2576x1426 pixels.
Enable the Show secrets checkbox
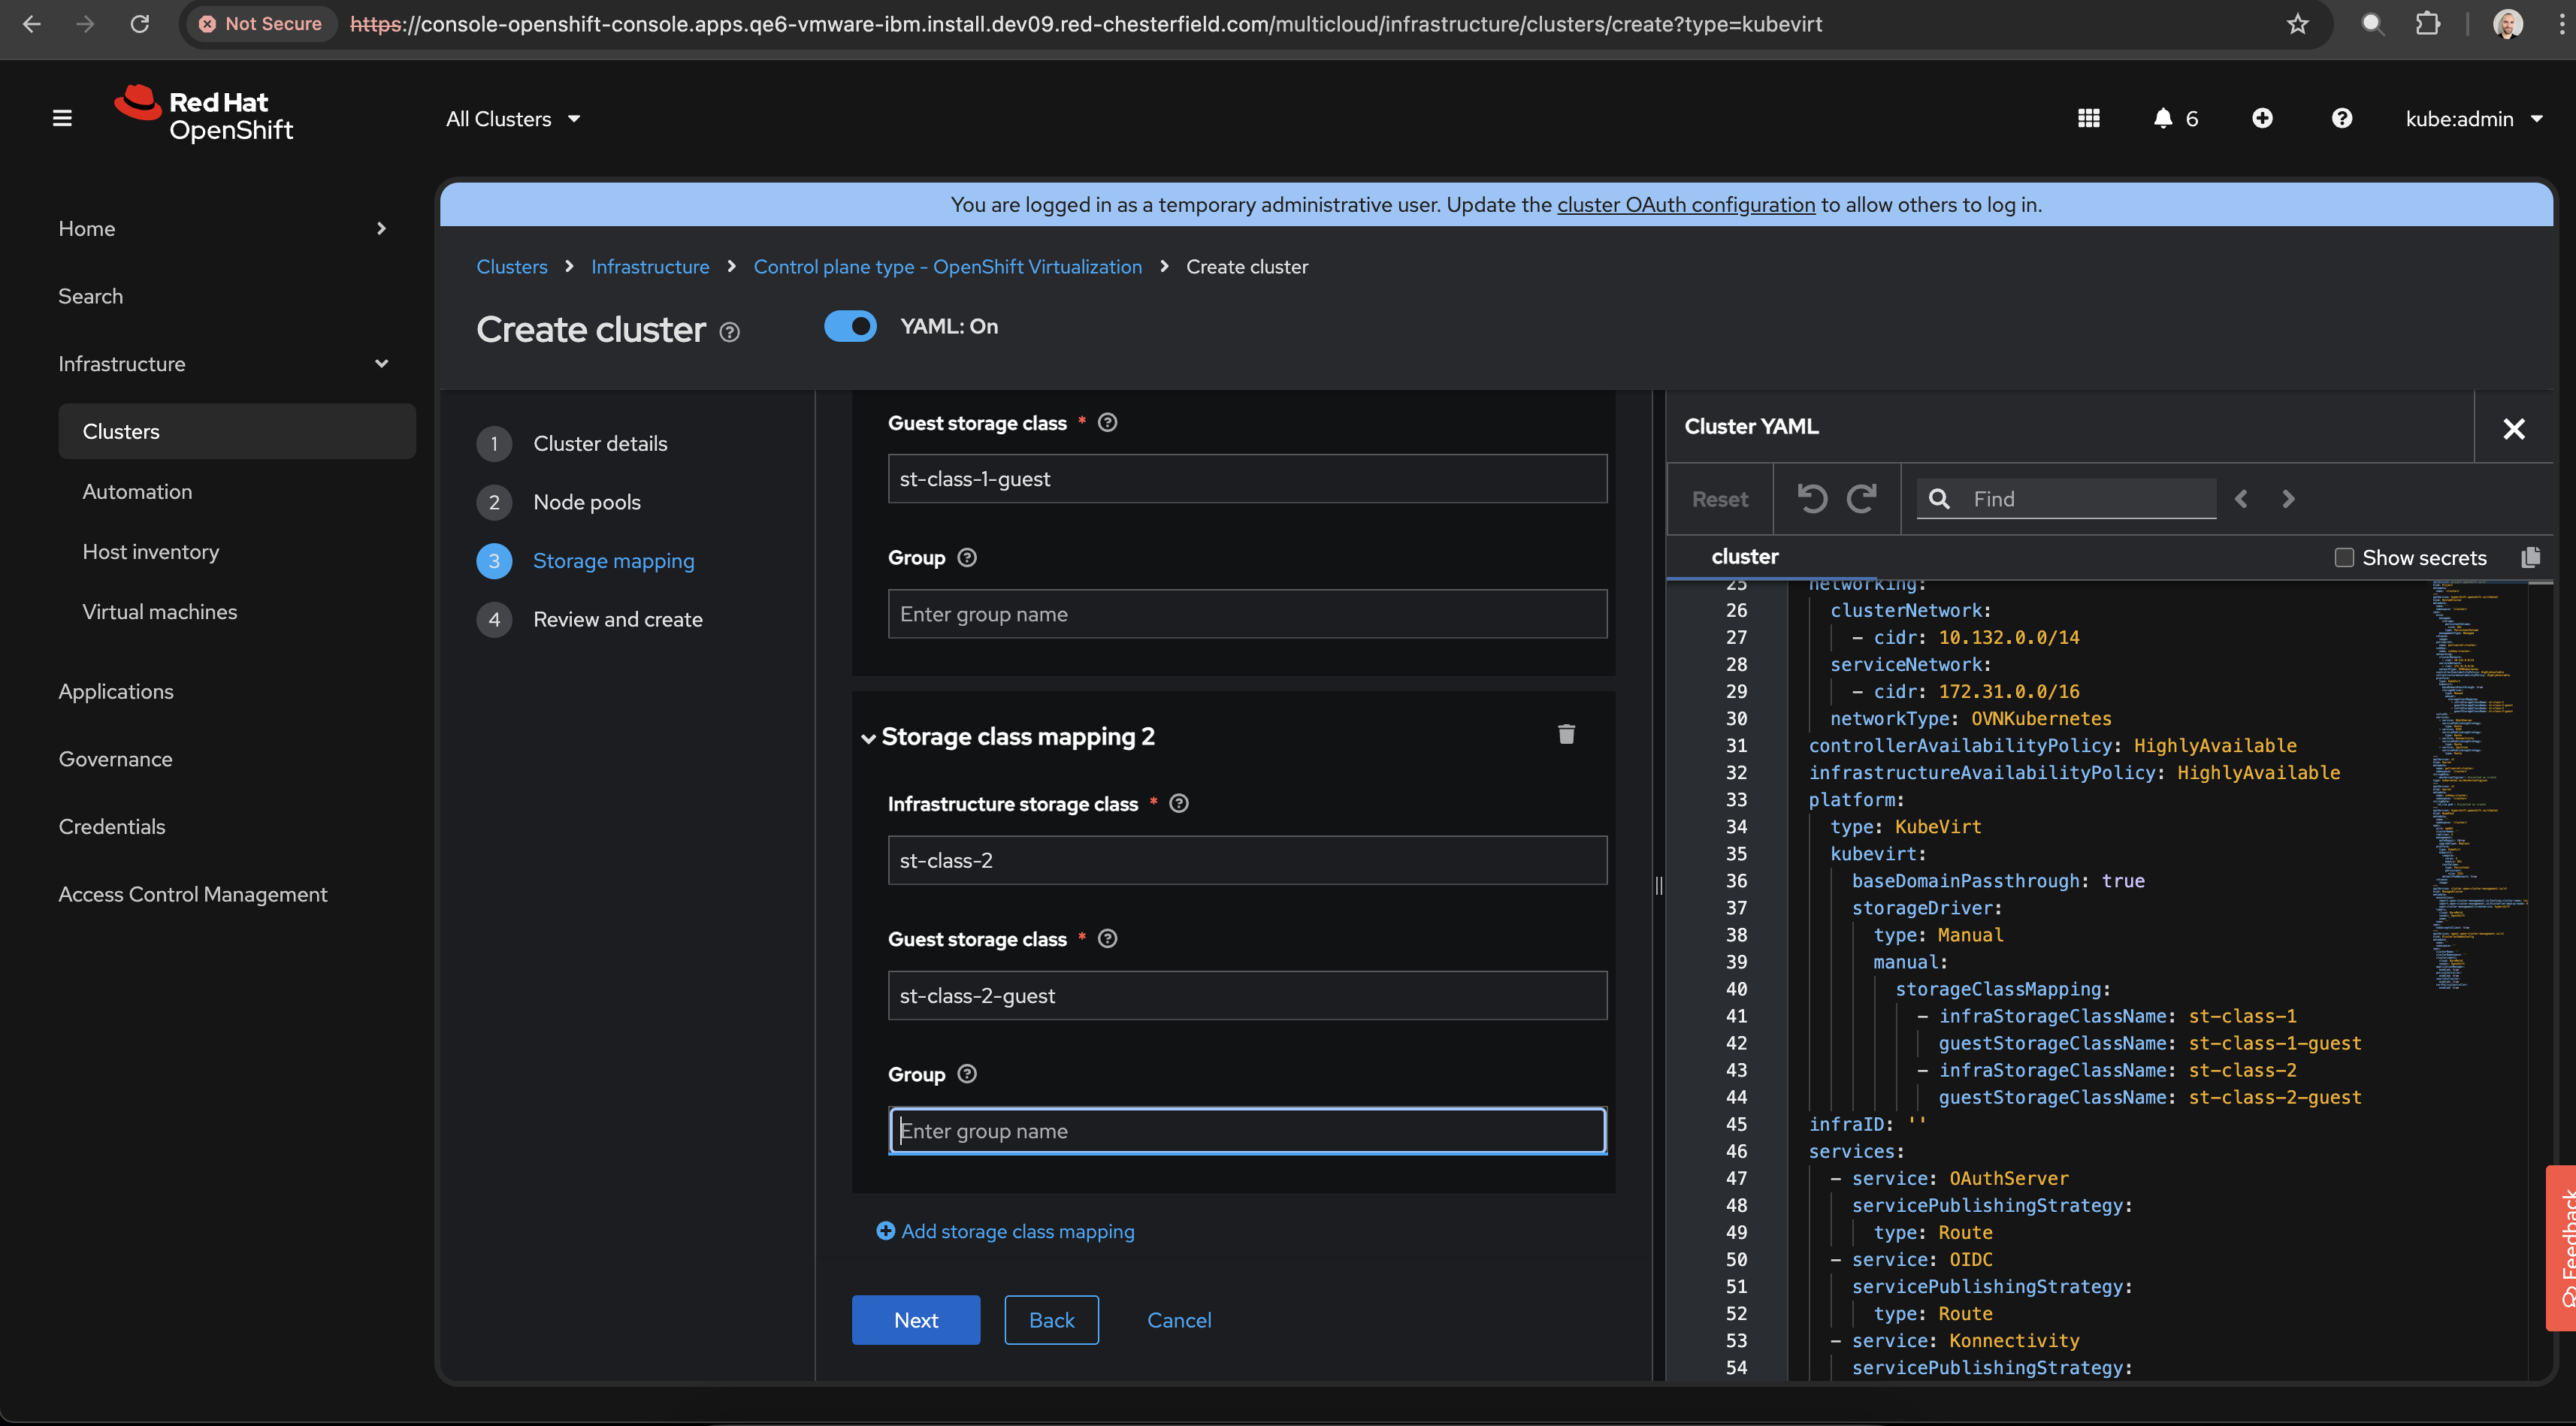point(2343,558)
